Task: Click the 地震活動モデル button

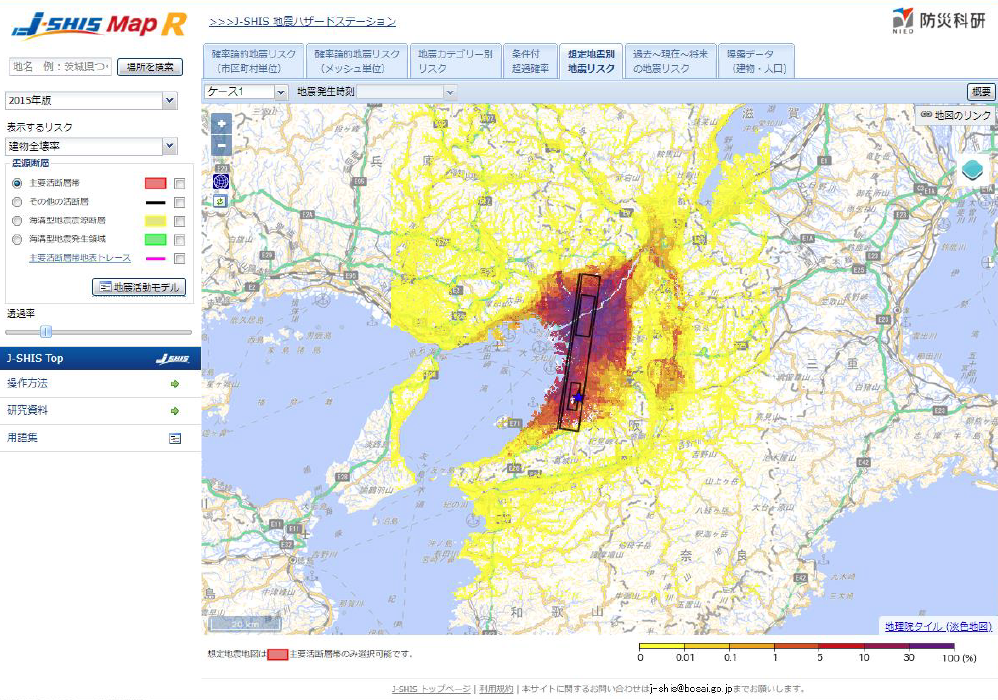Action: coord(139,287)
